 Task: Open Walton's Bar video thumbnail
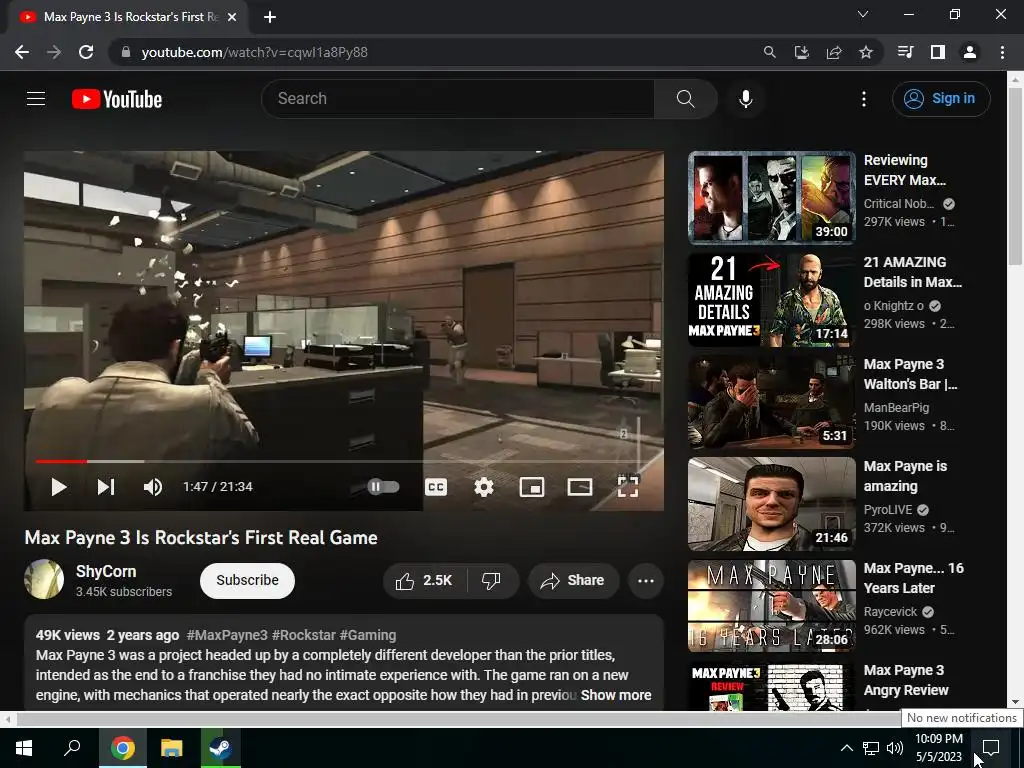point(771,402)
